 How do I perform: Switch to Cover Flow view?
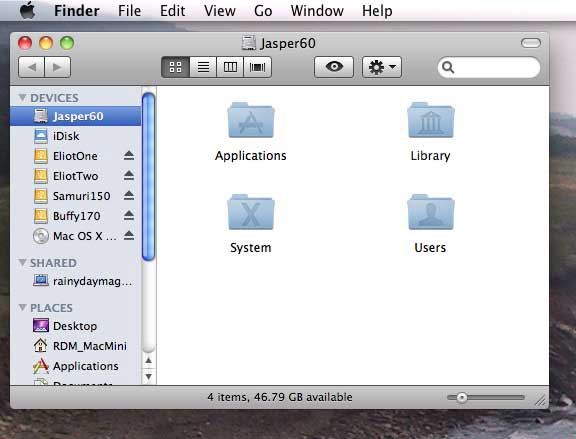[257, 67]
